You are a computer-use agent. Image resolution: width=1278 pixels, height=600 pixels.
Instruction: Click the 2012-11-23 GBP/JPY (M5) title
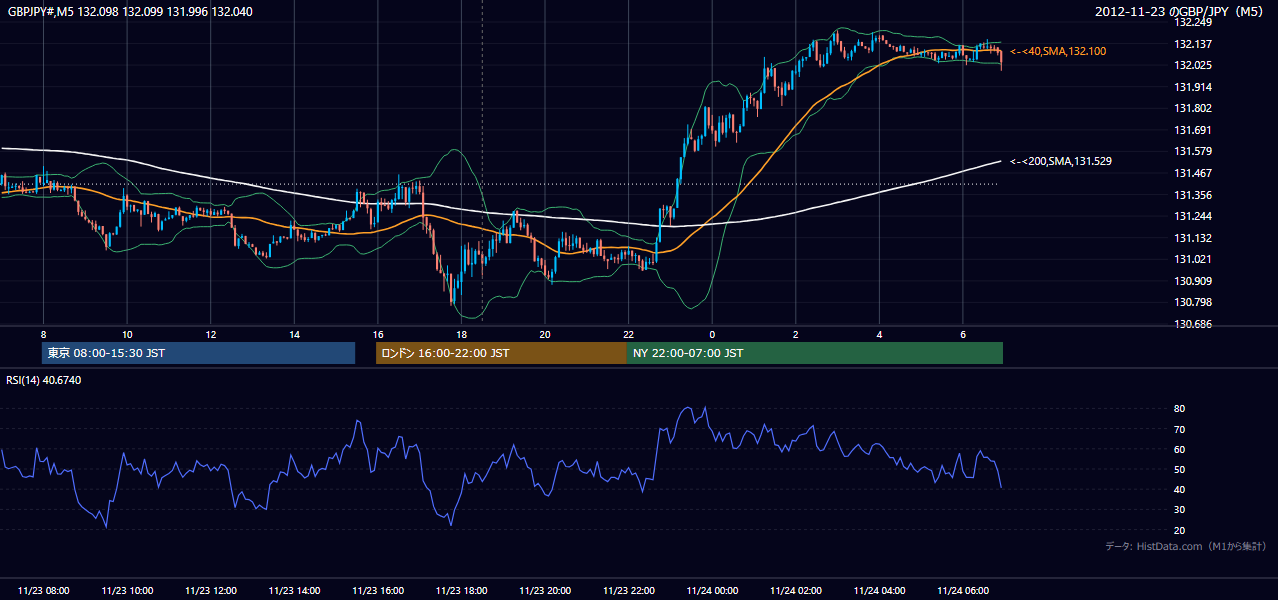click(1181, 12)
